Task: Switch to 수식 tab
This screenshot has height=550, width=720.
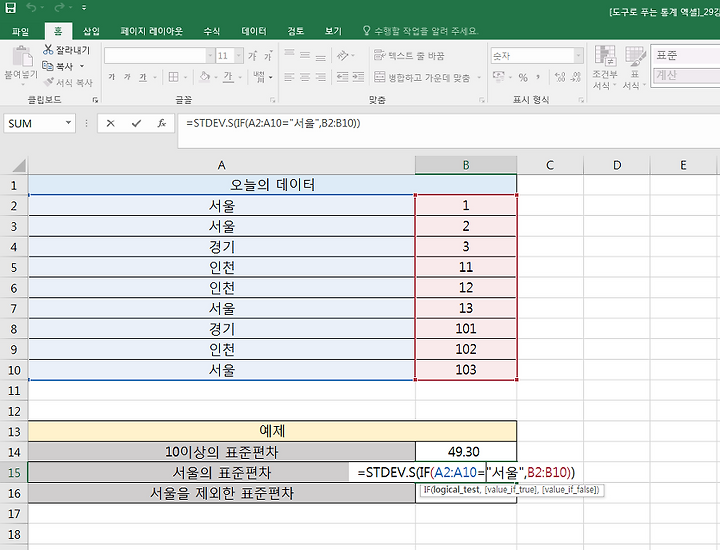Action: pyautogui.click(x=212, y=31)
